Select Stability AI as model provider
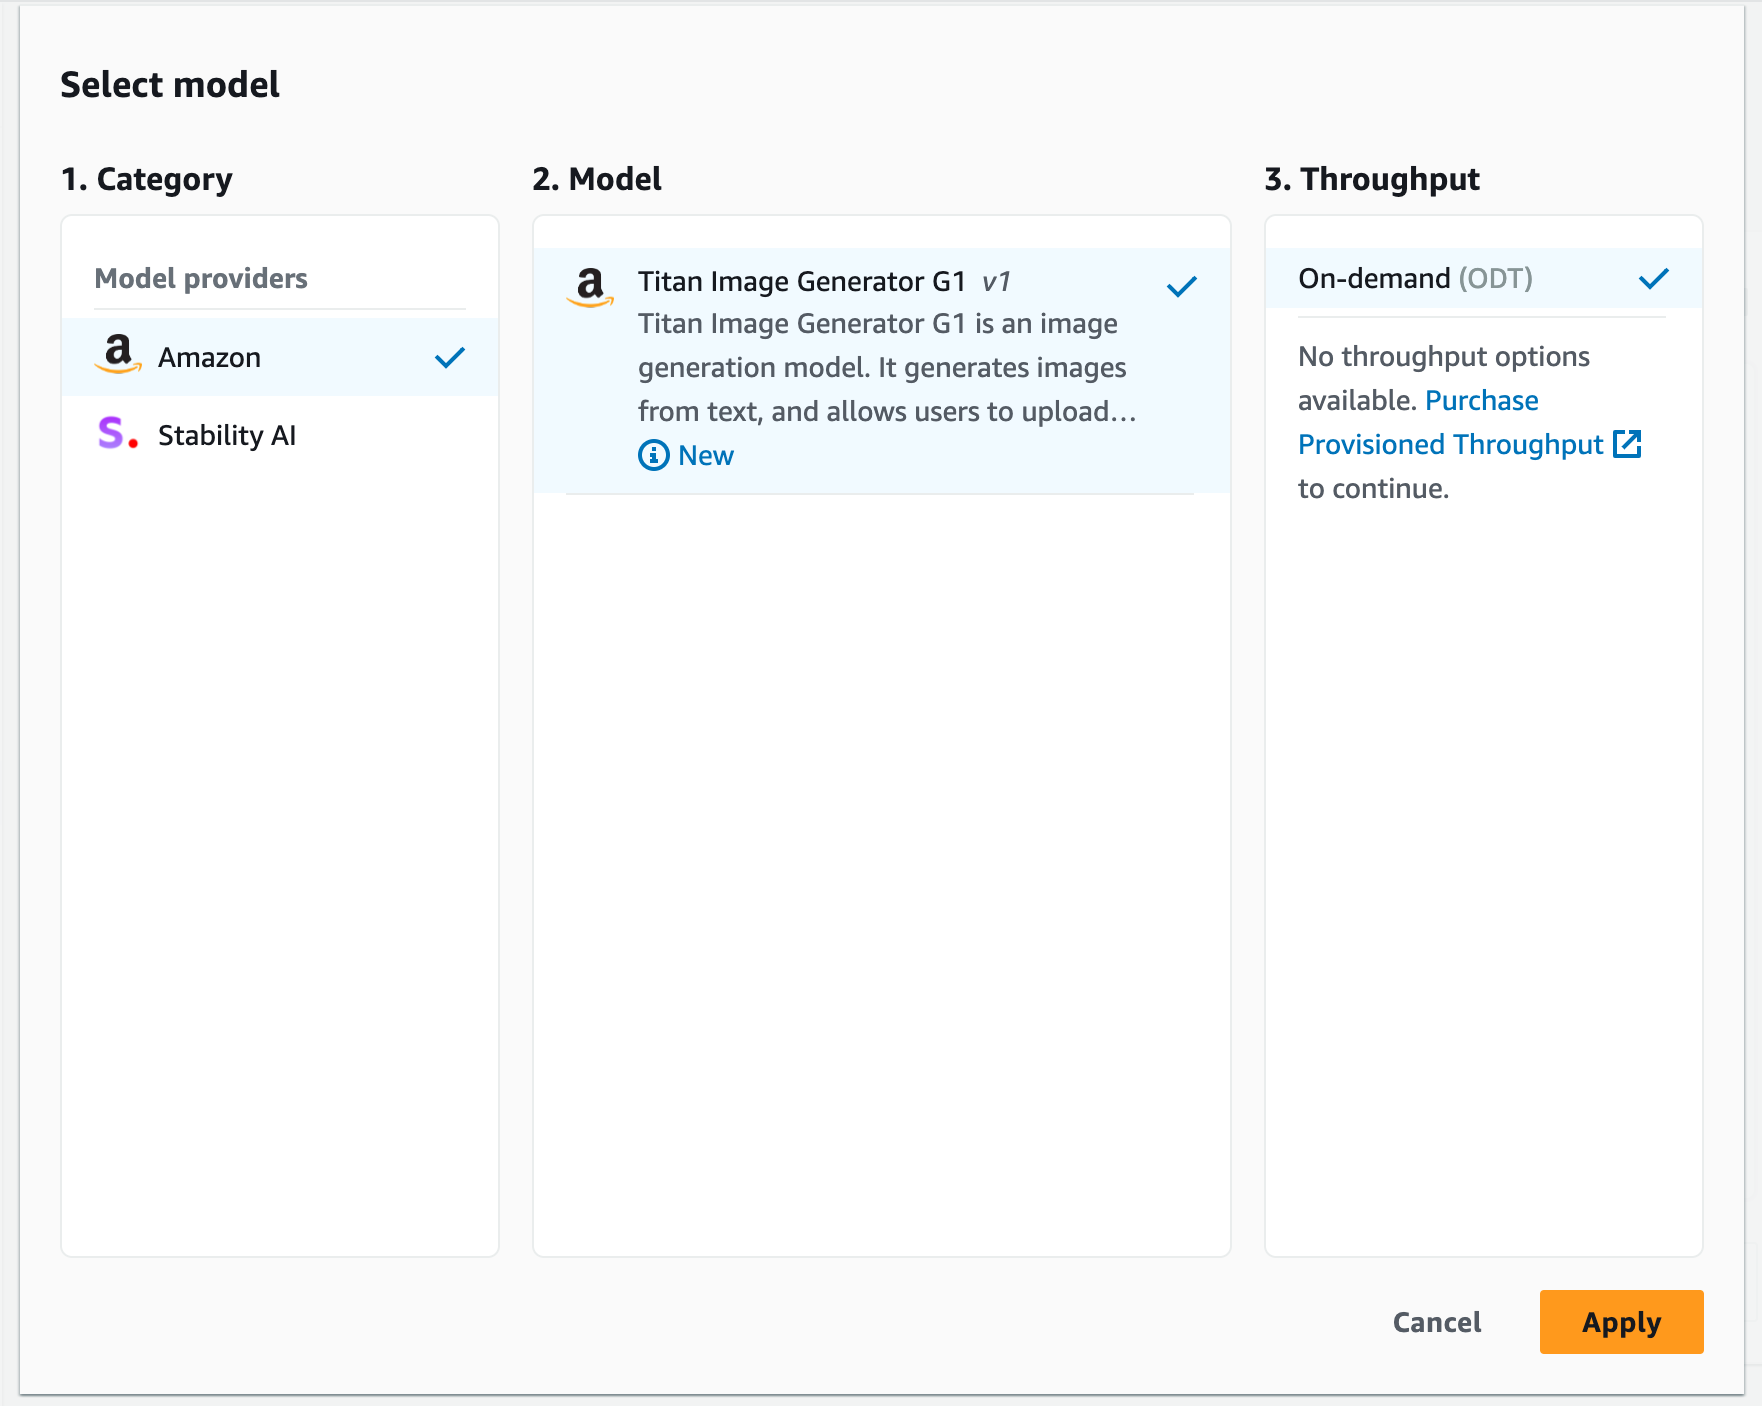 226,434
